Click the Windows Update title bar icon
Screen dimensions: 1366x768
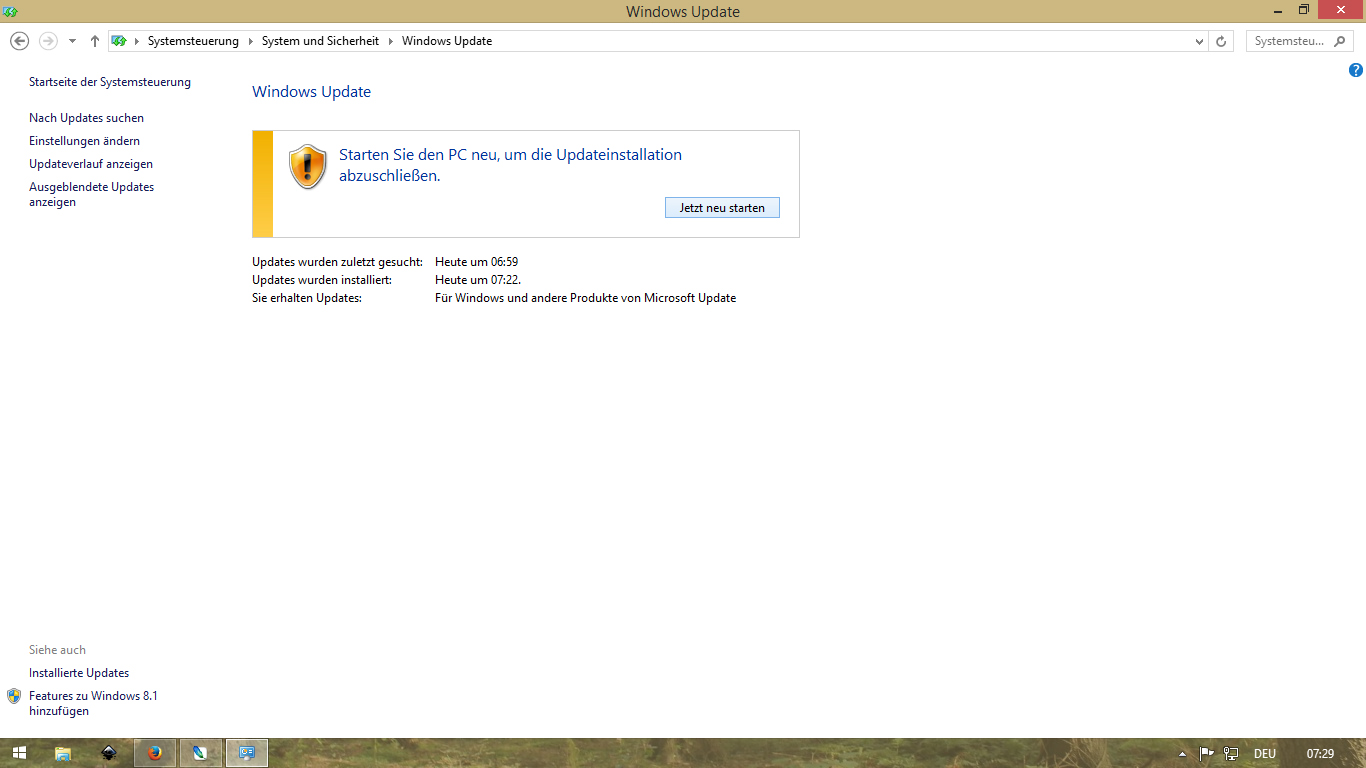(10, 11)
